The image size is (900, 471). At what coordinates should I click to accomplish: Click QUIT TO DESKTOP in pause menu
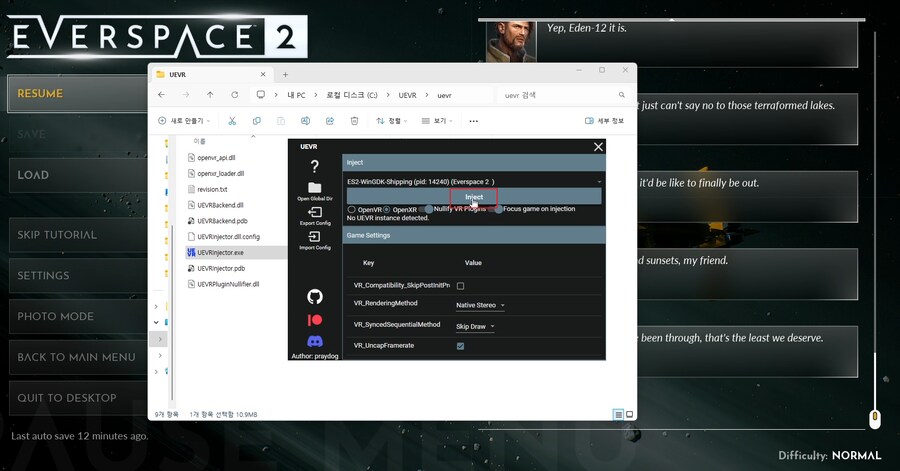click(79, 398)
